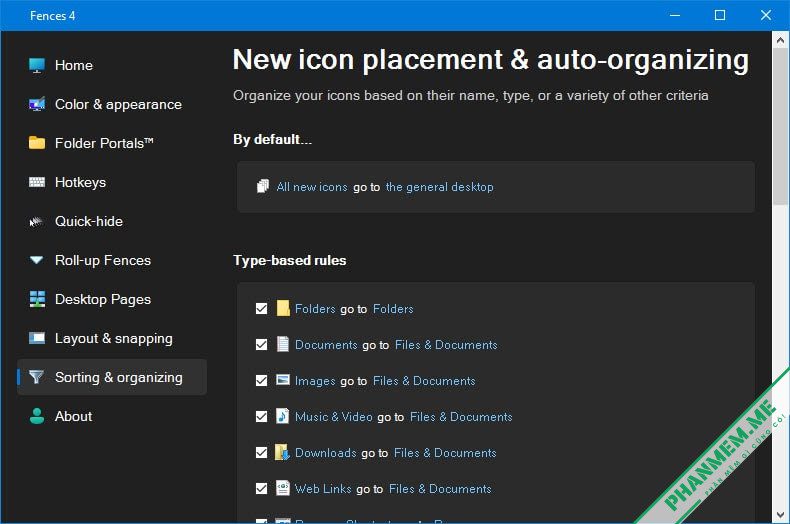
Task: Change Web Links rule destination
Action: [x=440, y=489]
